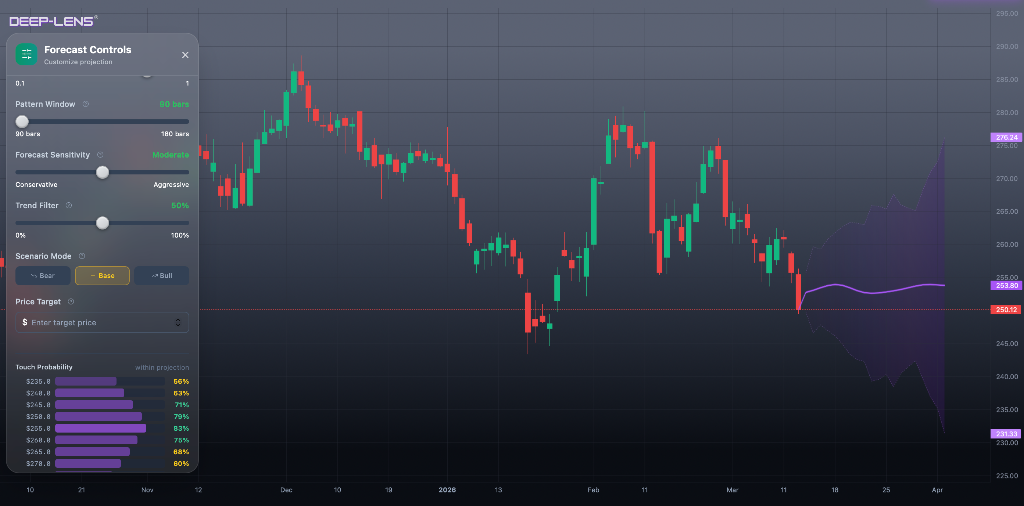Image resolution: width=1024 pixels, height=506 pixels.
Task: Click the Forecast Sensitivity slider handle
Action: [x=103, y=172]
